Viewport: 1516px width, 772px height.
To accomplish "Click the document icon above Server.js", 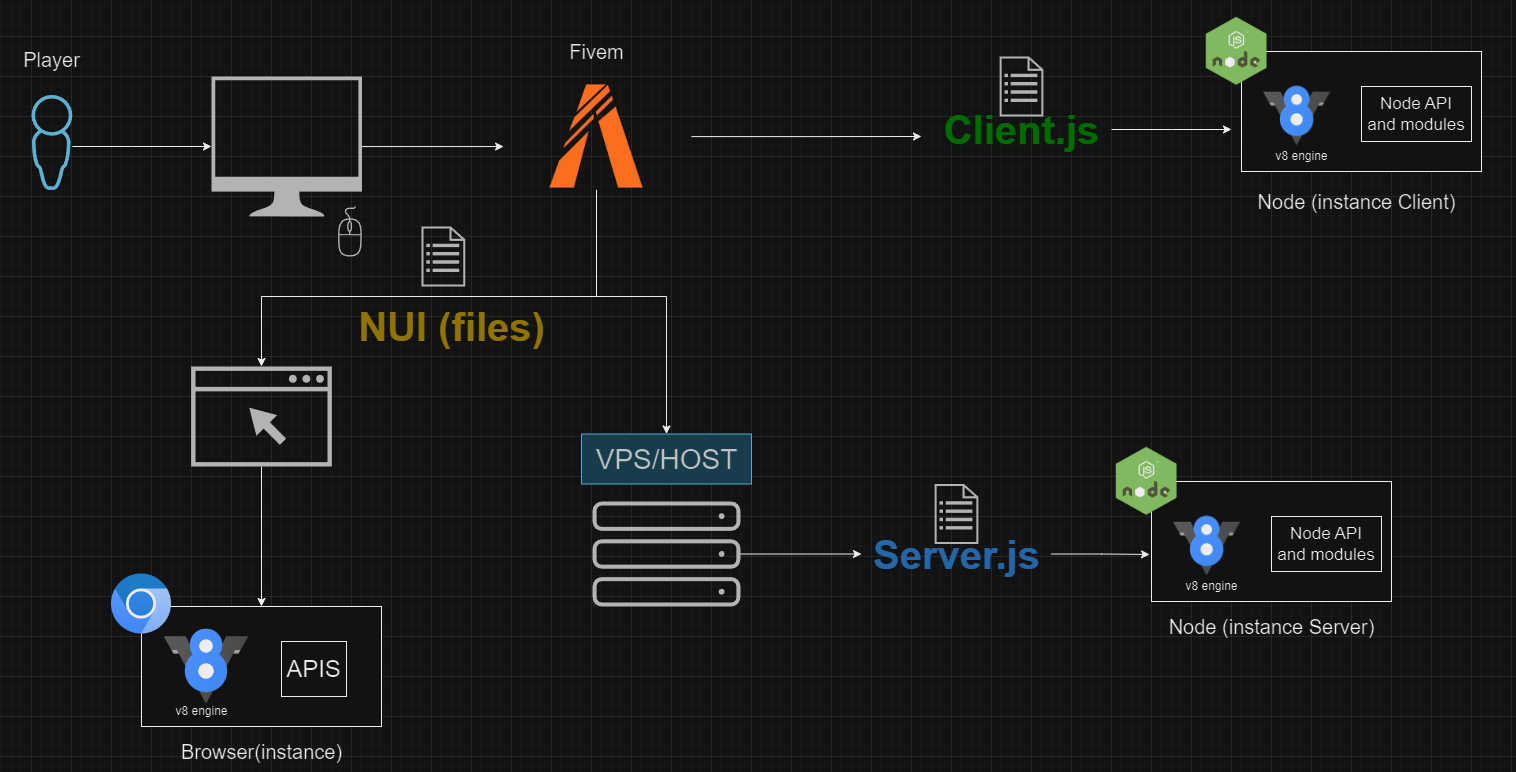I will 955,513.
